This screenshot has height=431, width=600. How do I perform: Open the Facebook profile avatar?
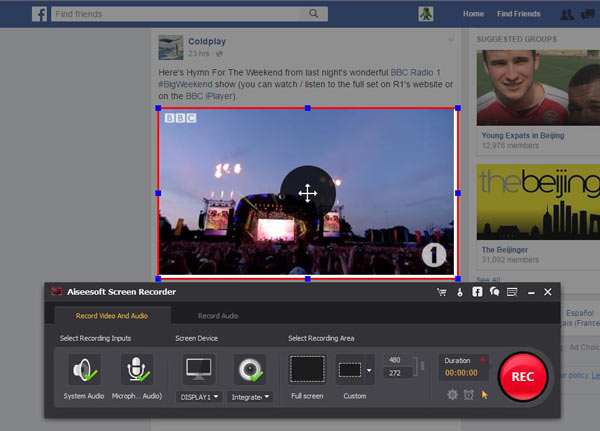pos(426,14)
